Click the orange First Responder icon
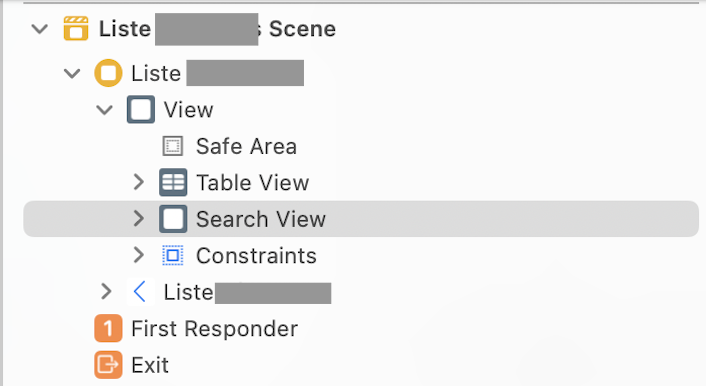Image resolution: width=706 pixels, height=386 pixels. pyautogui.click(x=108, y=328)
